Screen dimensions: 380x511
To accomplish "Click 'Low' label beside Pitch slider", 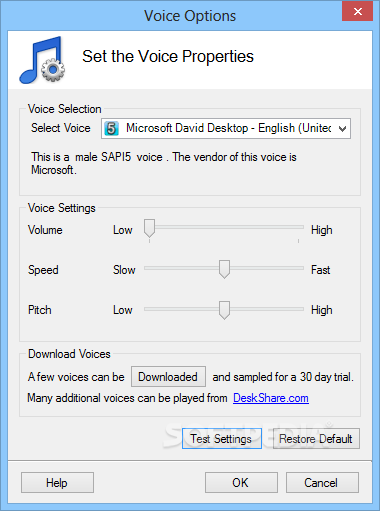I will pyautogui.click(x=123, y=310).
